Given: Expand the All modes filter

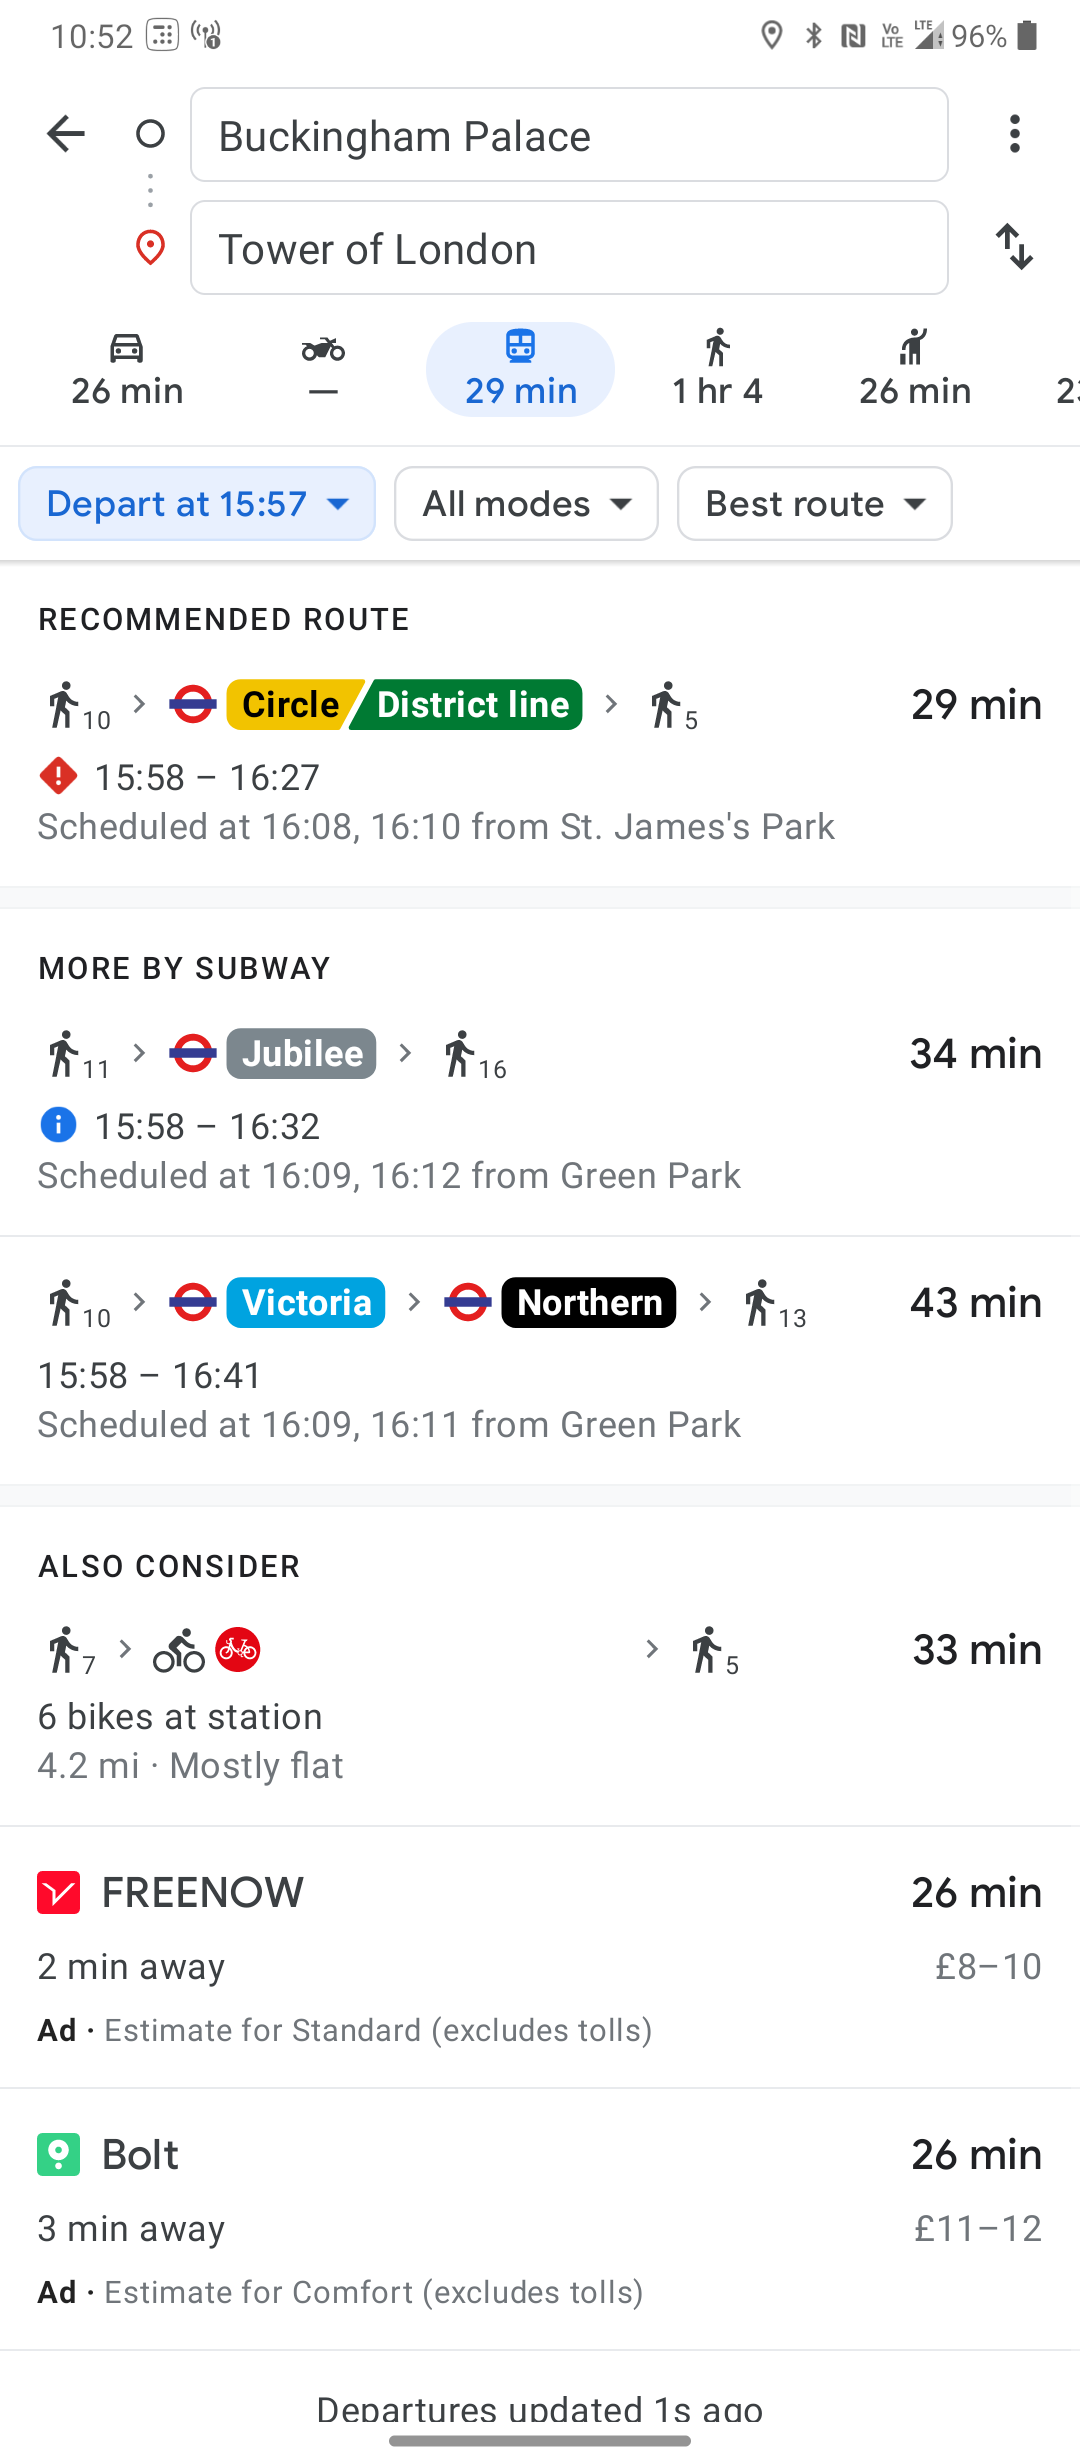Looking at the screenshot, I should tap(526, 504).
